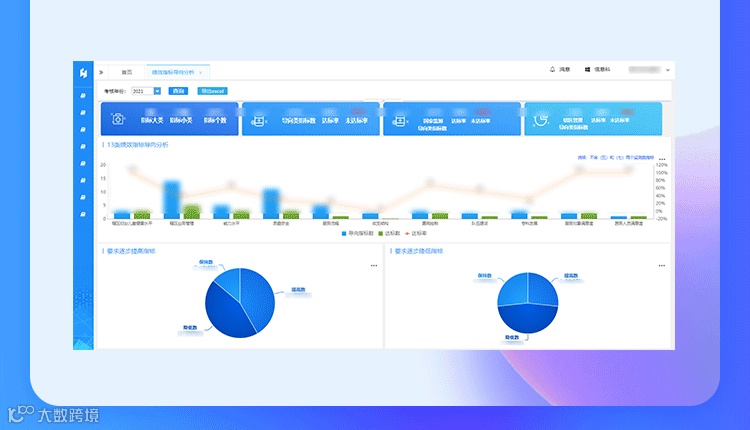Click the 要求逐步降低指标 section title
Viewport: 750px width, 430px height.
point(419,251)
